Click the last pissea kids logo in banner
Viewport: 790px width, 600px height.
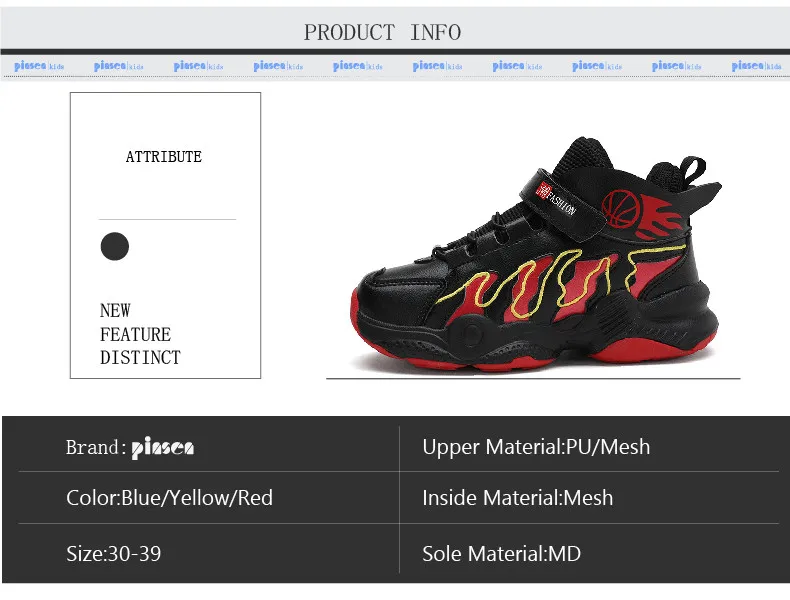[756, 66]
